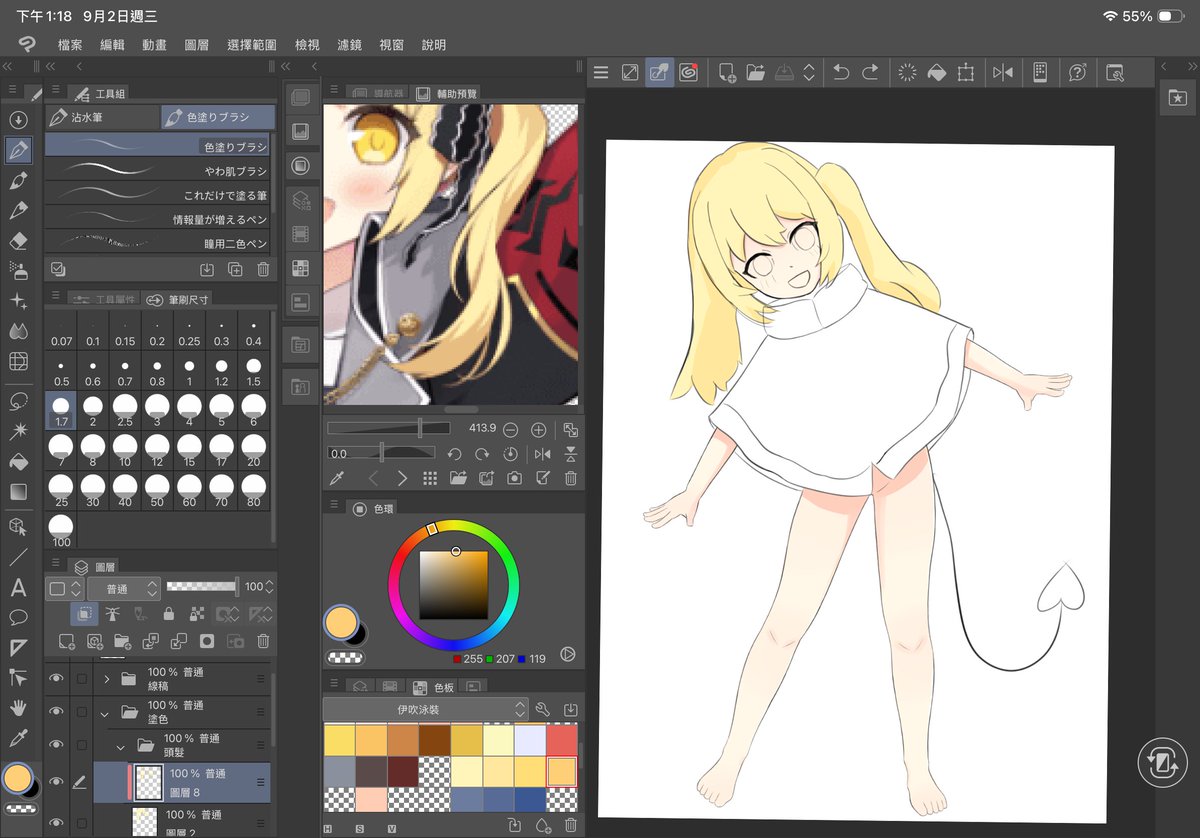Select the Fill bucket tool in left toolbar
The image size is (1200, 838).
pos(18,462)
